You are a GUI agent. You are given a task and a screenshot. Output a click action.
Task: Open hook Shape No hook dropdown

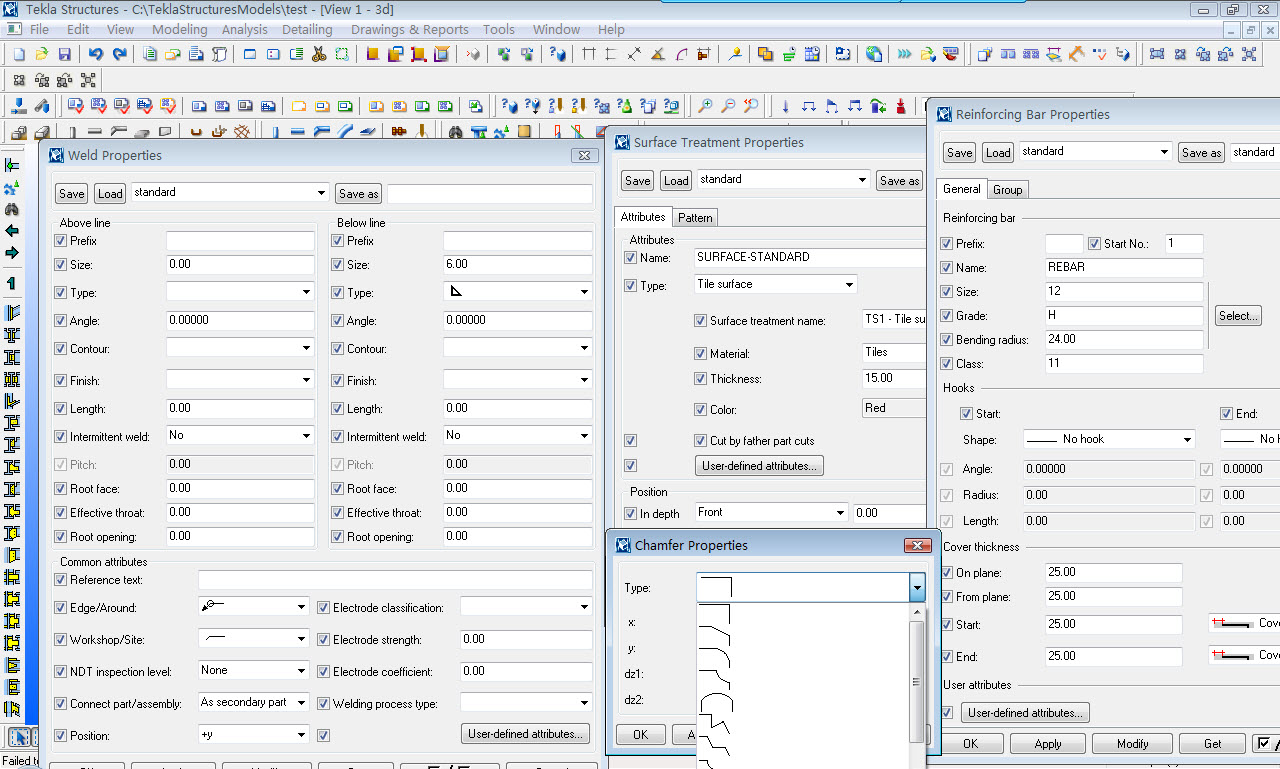point(1187,439)
